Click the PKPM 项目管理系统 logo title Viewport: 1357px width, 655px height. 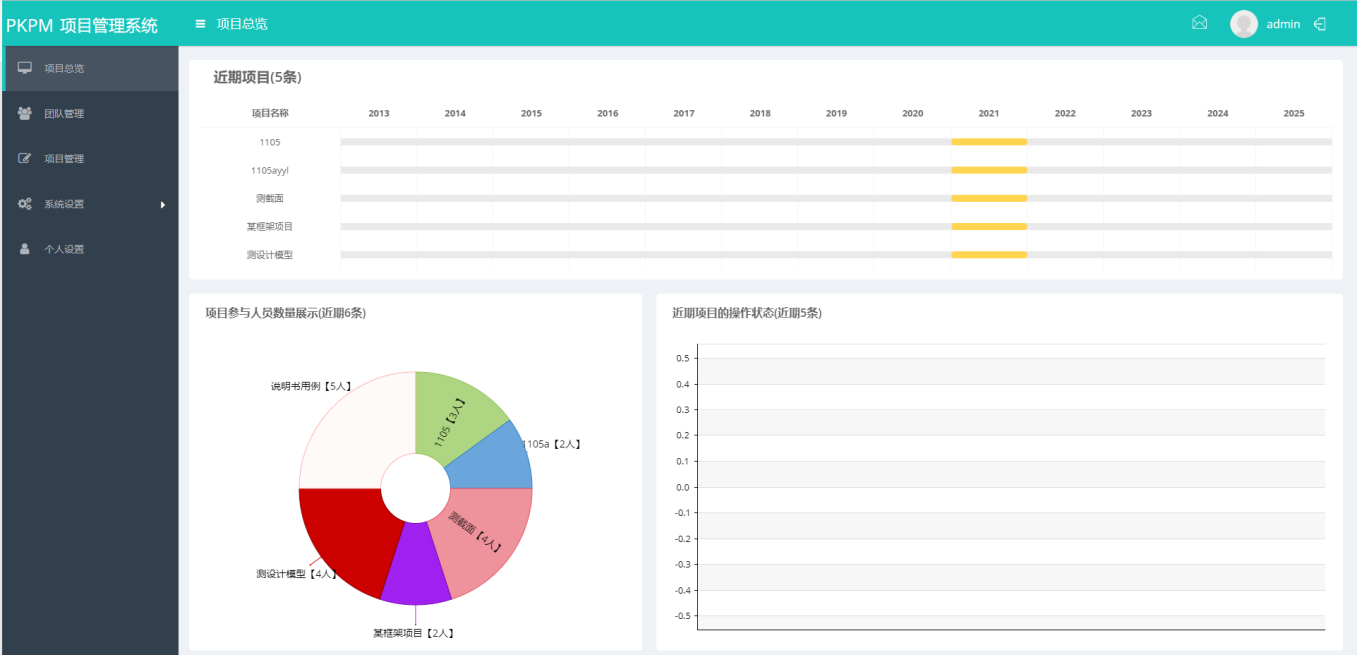click(x=82, y=26)
